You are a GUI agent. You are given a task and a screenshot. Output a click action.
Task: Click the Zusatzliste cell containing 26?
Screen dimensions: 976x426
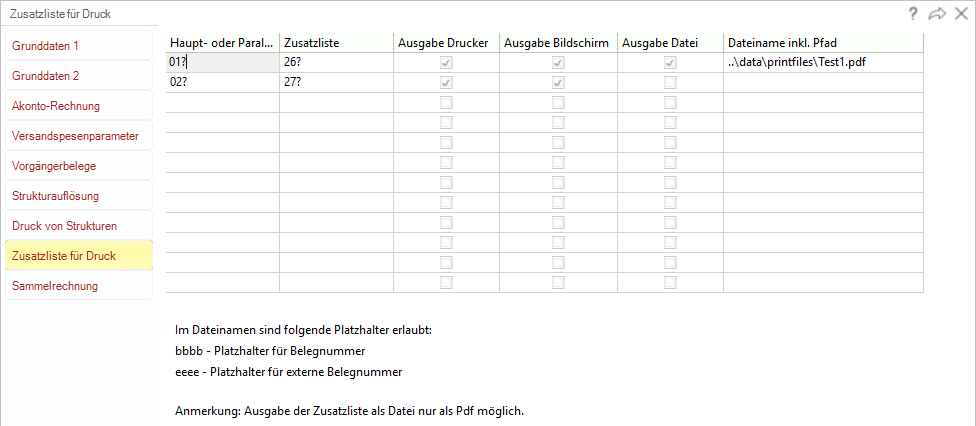point(336,62)
